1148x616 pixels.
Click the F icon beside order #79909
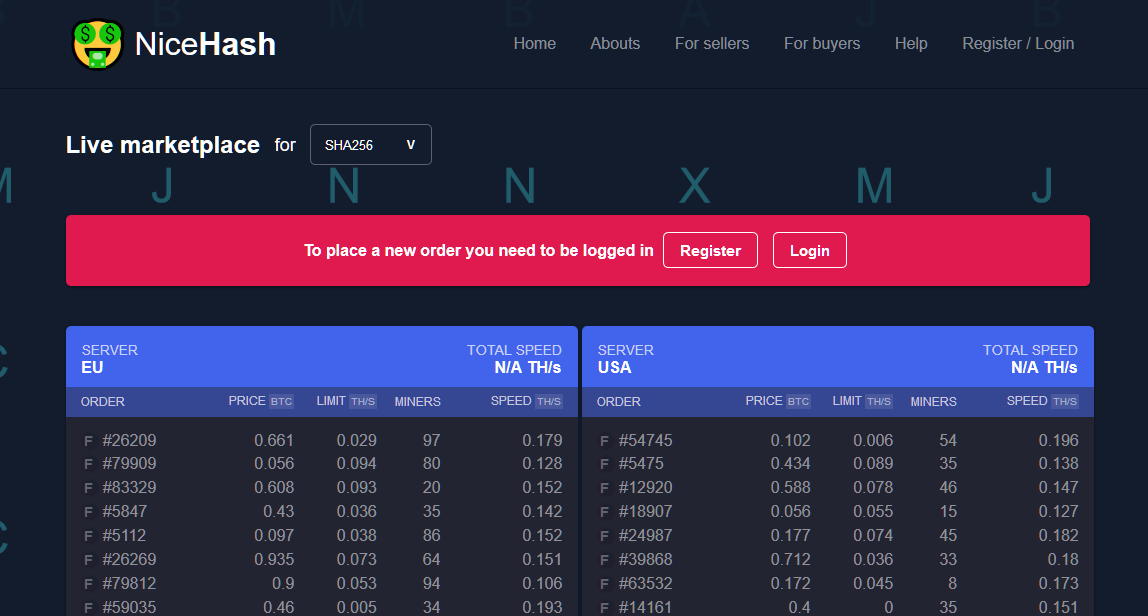tap(88, 464)
